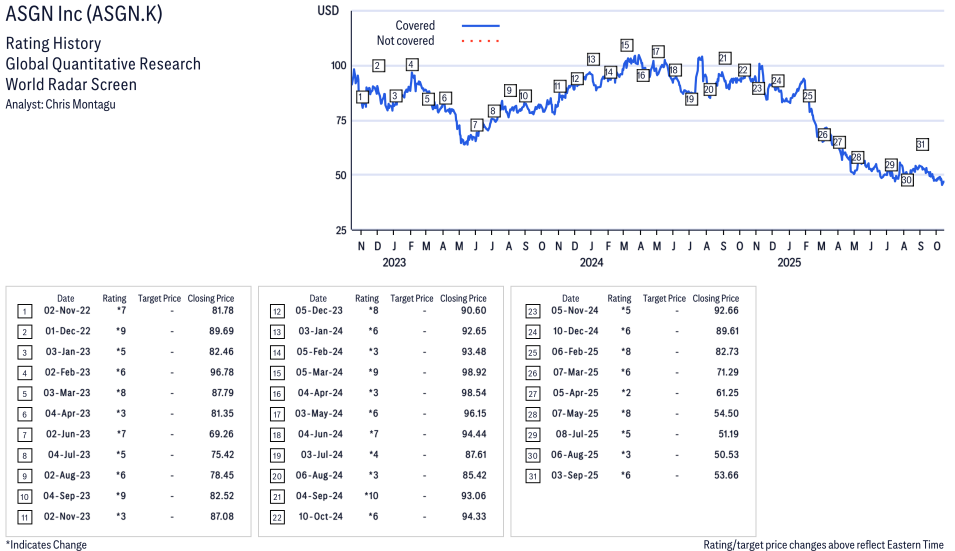Click the Closing Price header in first table
Screen dimensions: 955x551
point(211,298)
